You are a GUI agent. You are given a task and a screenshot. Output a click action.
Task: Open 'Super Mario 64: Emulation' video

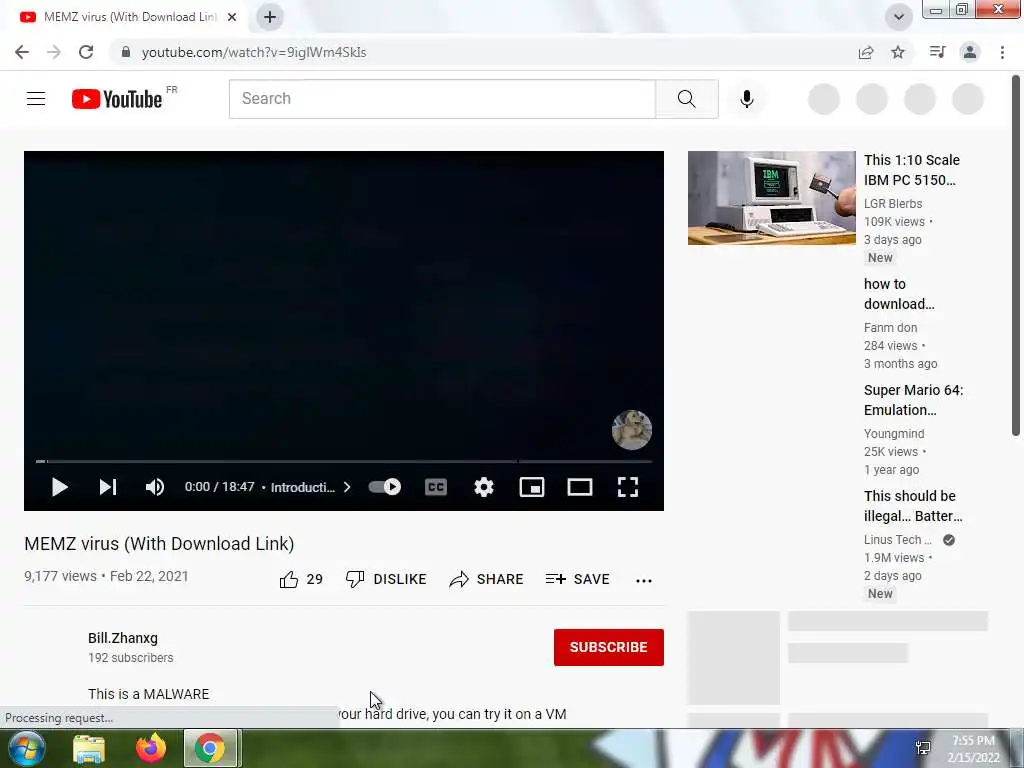click(x=913, y=400)
